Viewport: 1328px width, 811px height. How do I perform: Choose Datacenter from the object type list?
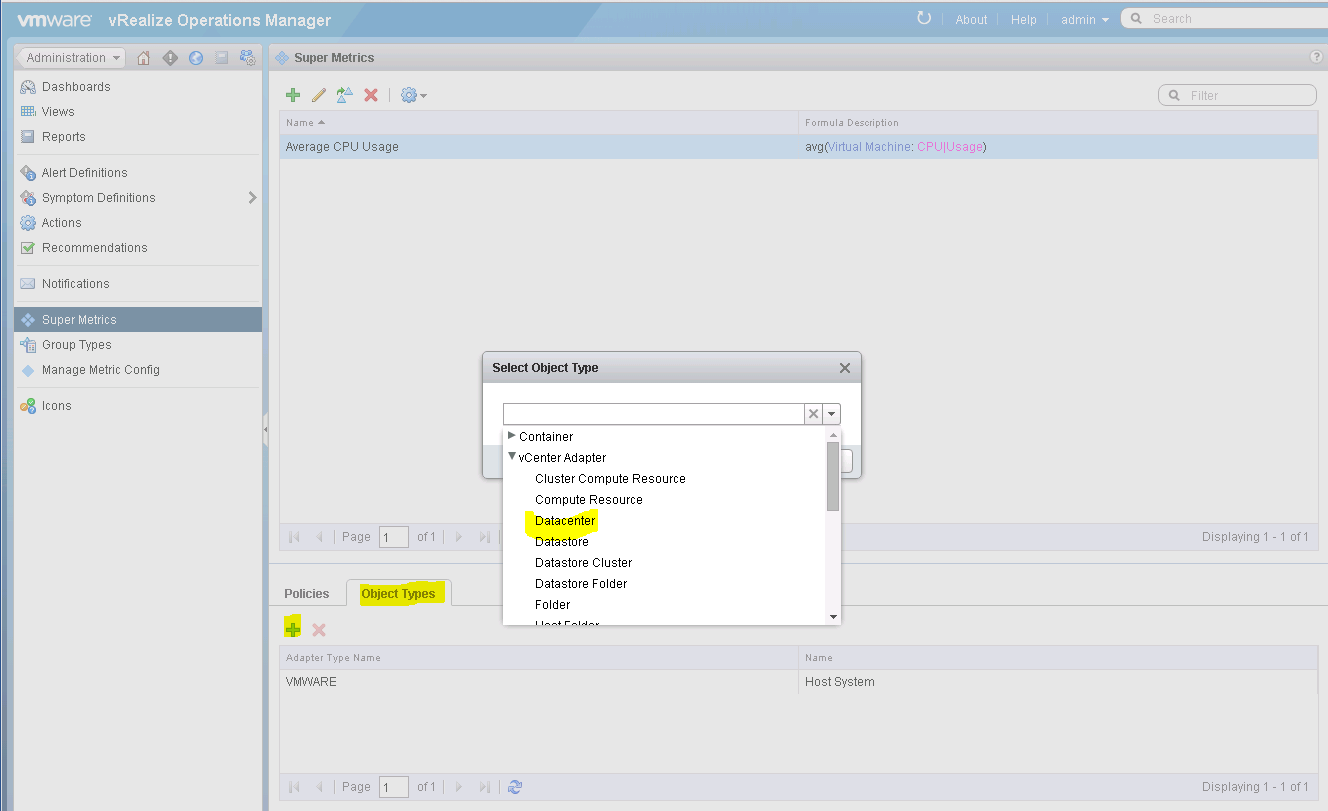click(565, 521)
